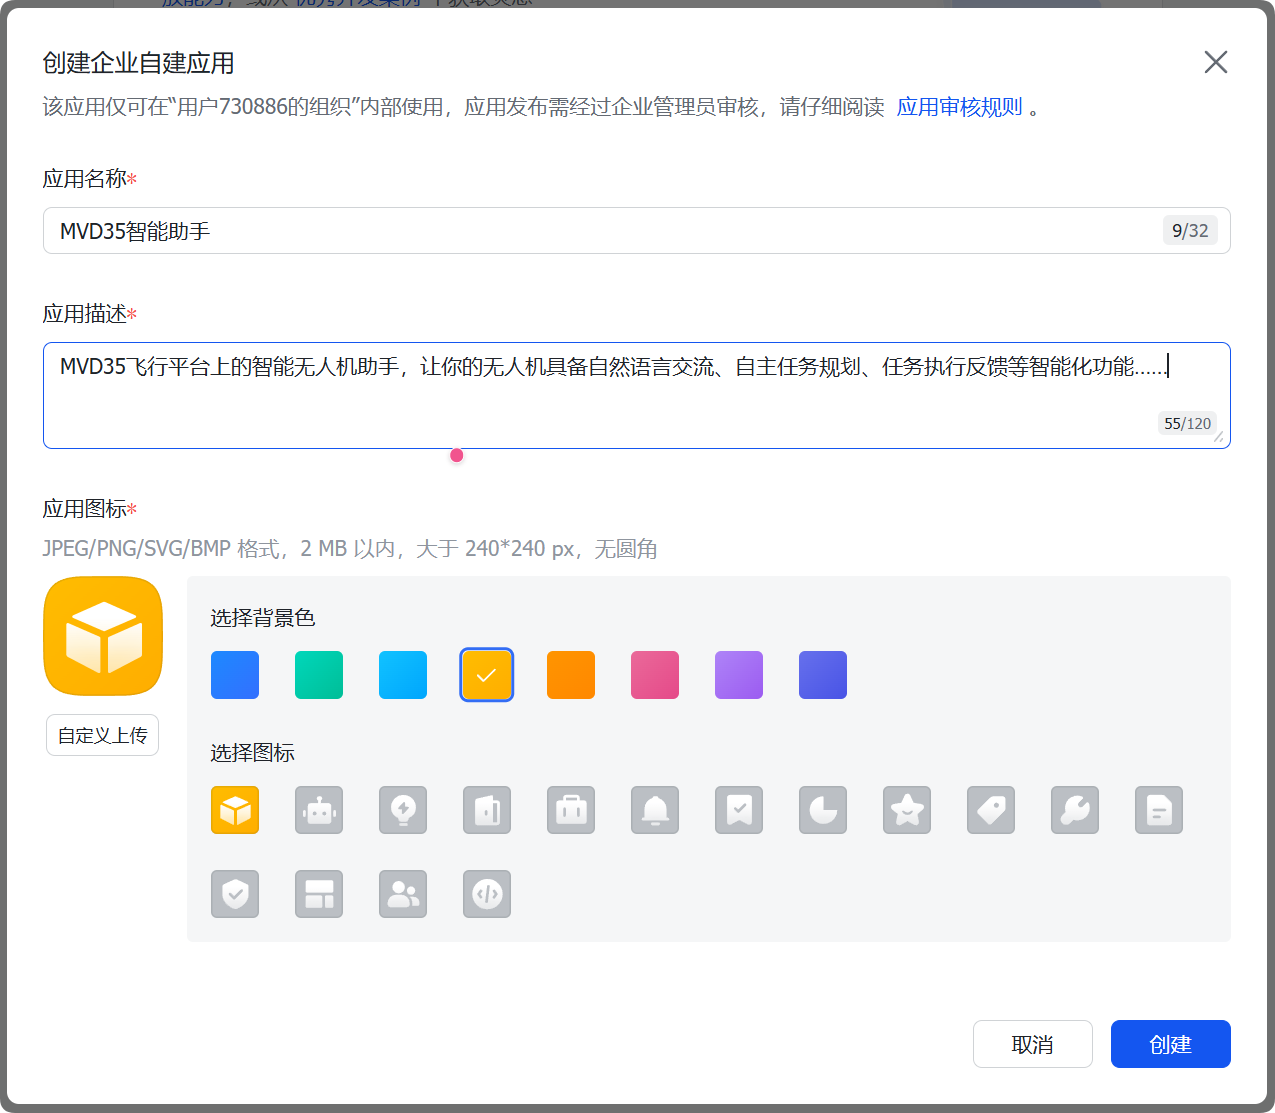The height and width of the screenshot is (1113, 1275).
Task: Select the robot app icon
Action: [x=319, y=810]
